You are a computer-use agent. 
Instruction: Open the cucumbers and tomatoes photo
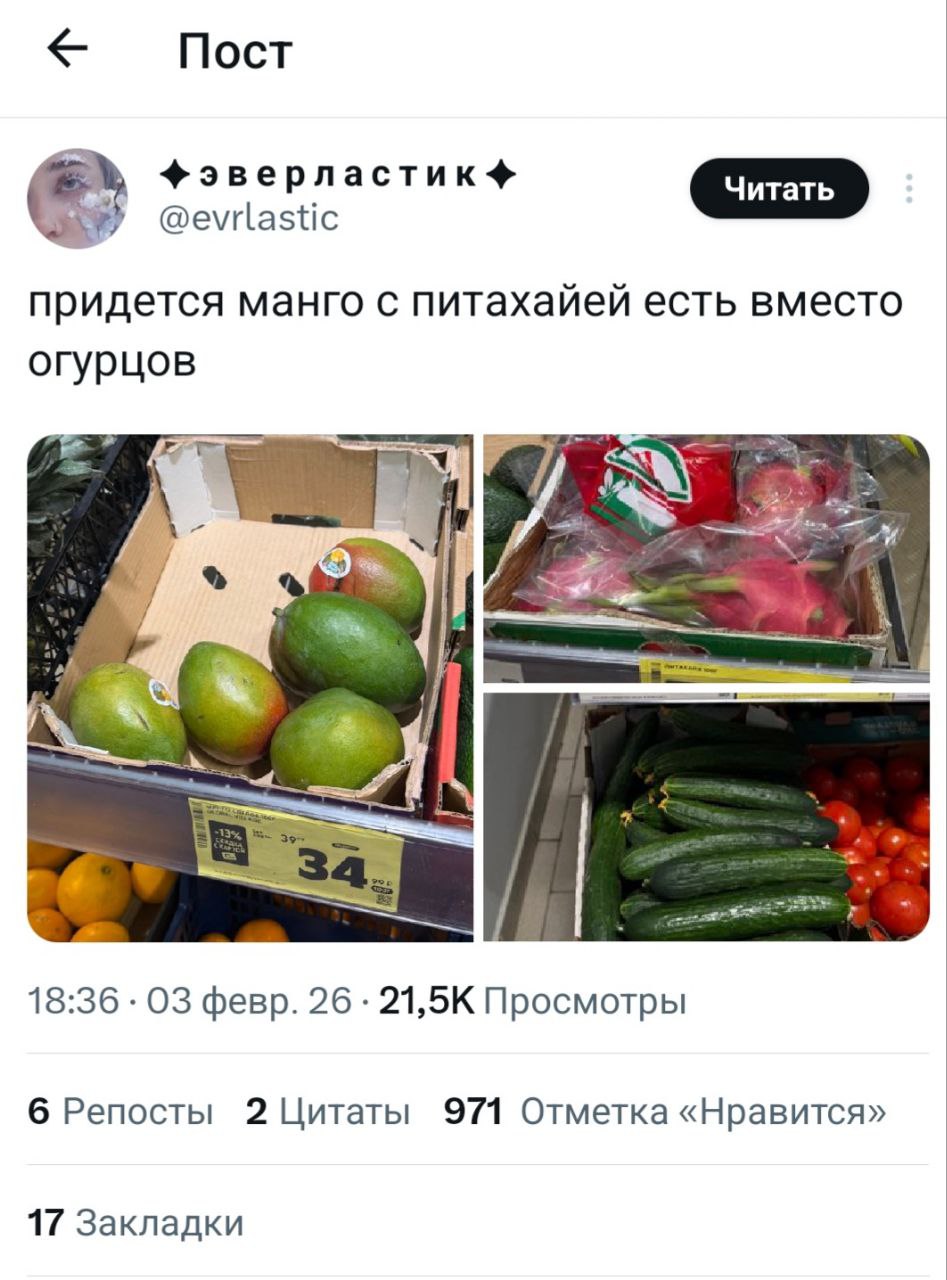(x=706, y=817)
